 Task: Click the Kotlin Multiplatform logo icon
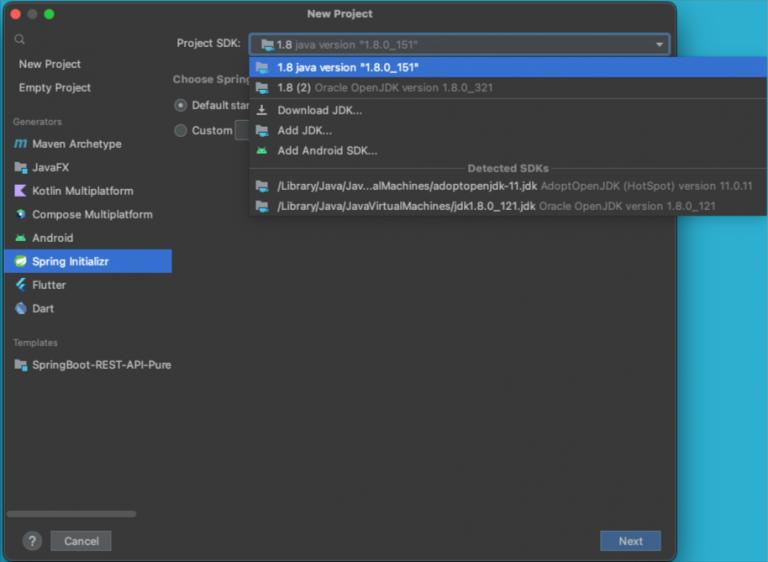tap(21, 191)
